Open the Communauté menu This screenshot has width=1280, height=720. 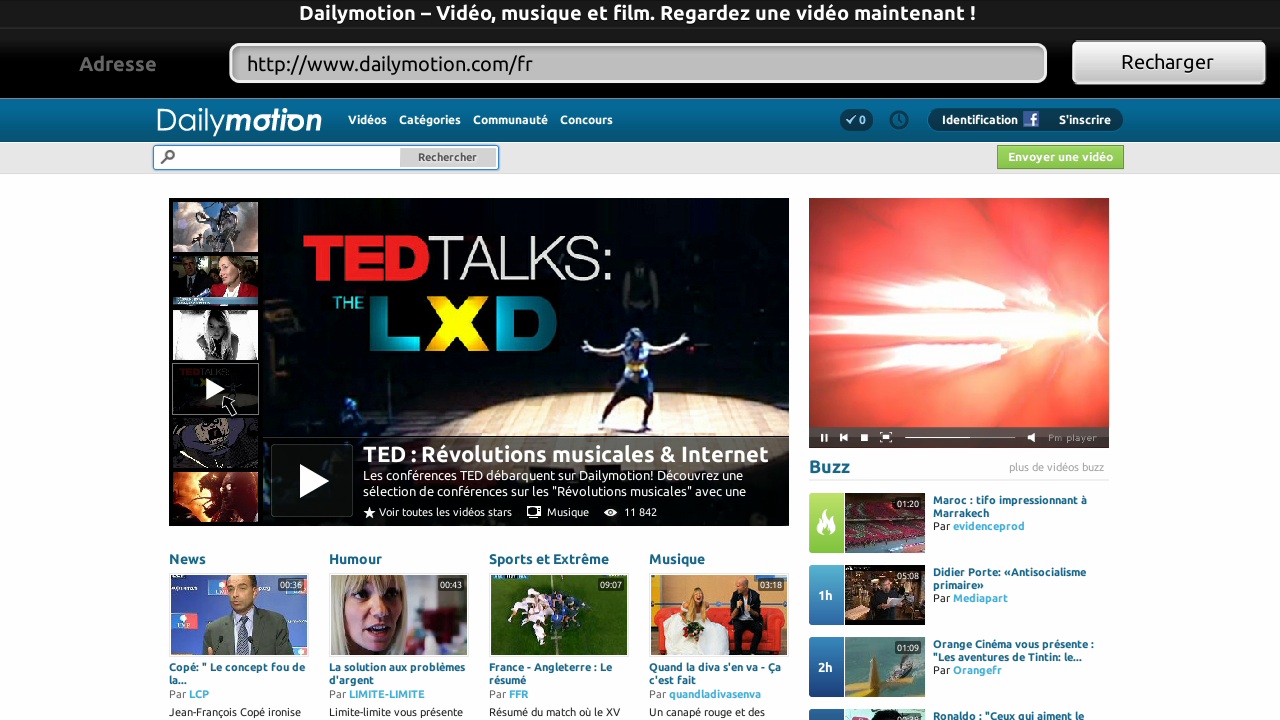(510, 120)
